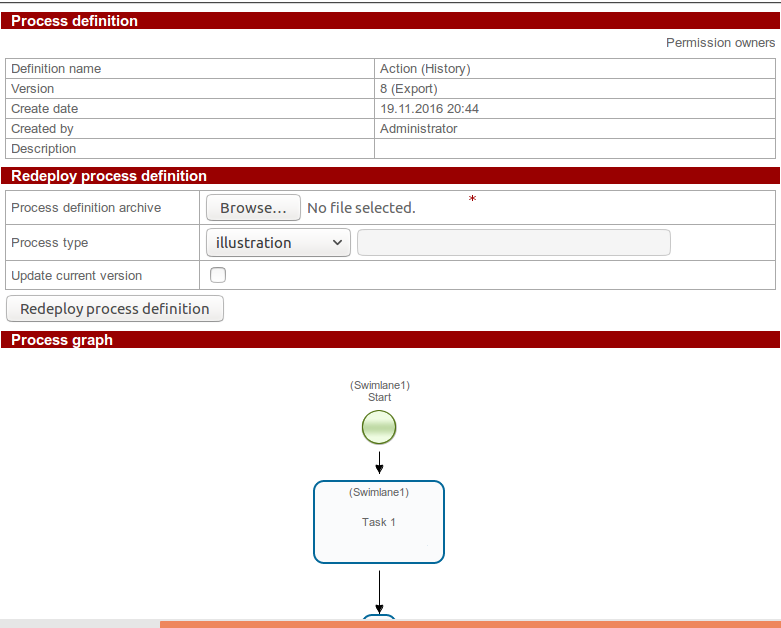Click the partially visible node at the graph bottom

tap(379, 617)
